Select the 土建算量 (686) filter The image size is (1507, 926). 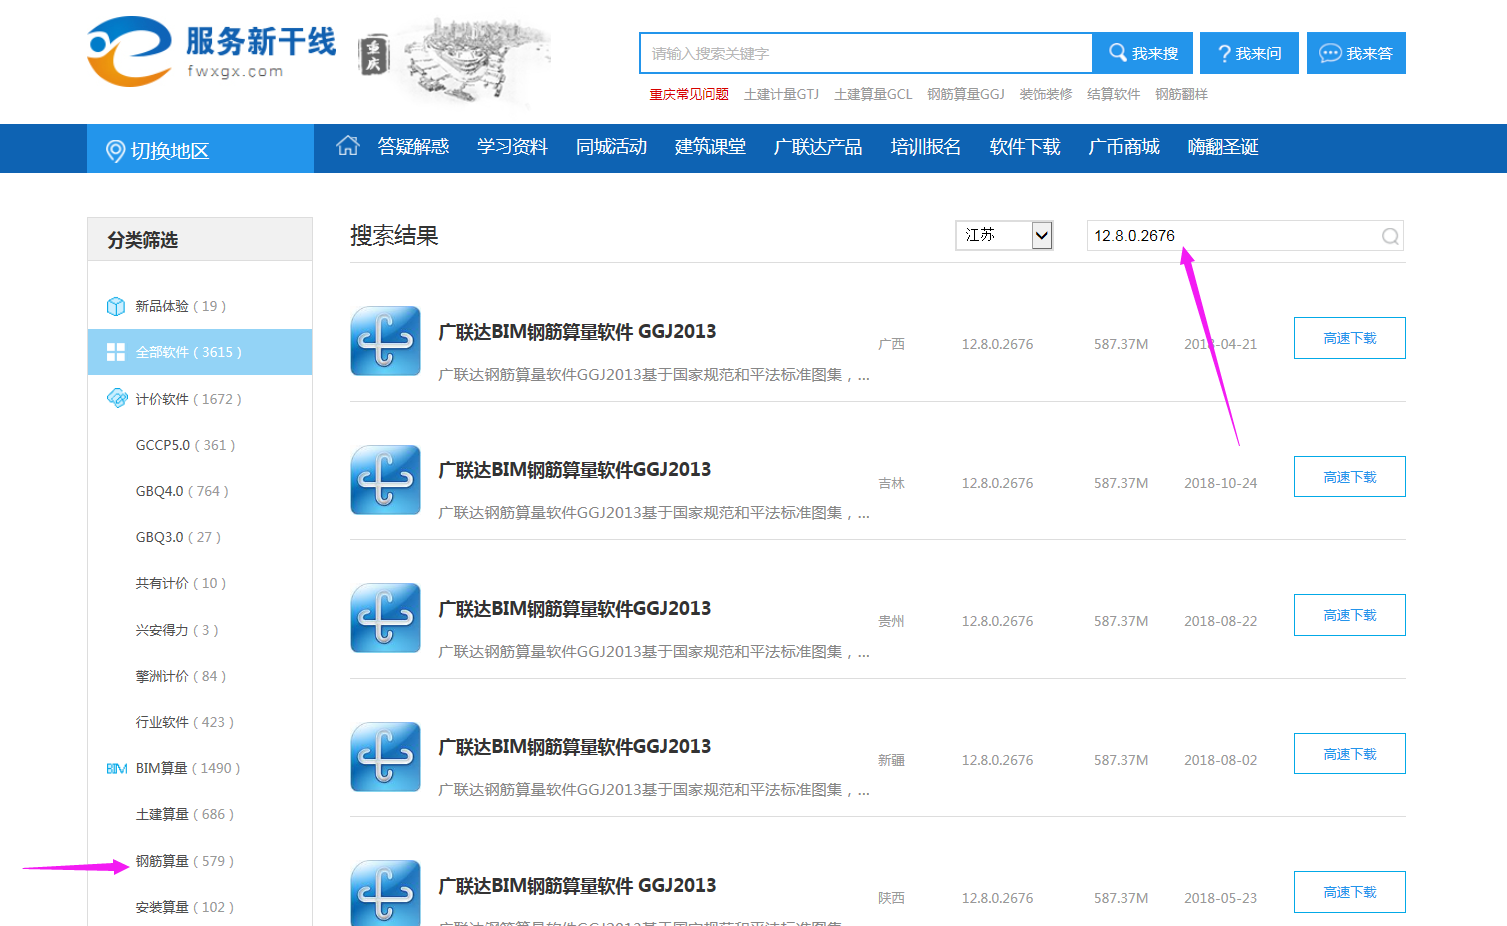click(185, 814)
